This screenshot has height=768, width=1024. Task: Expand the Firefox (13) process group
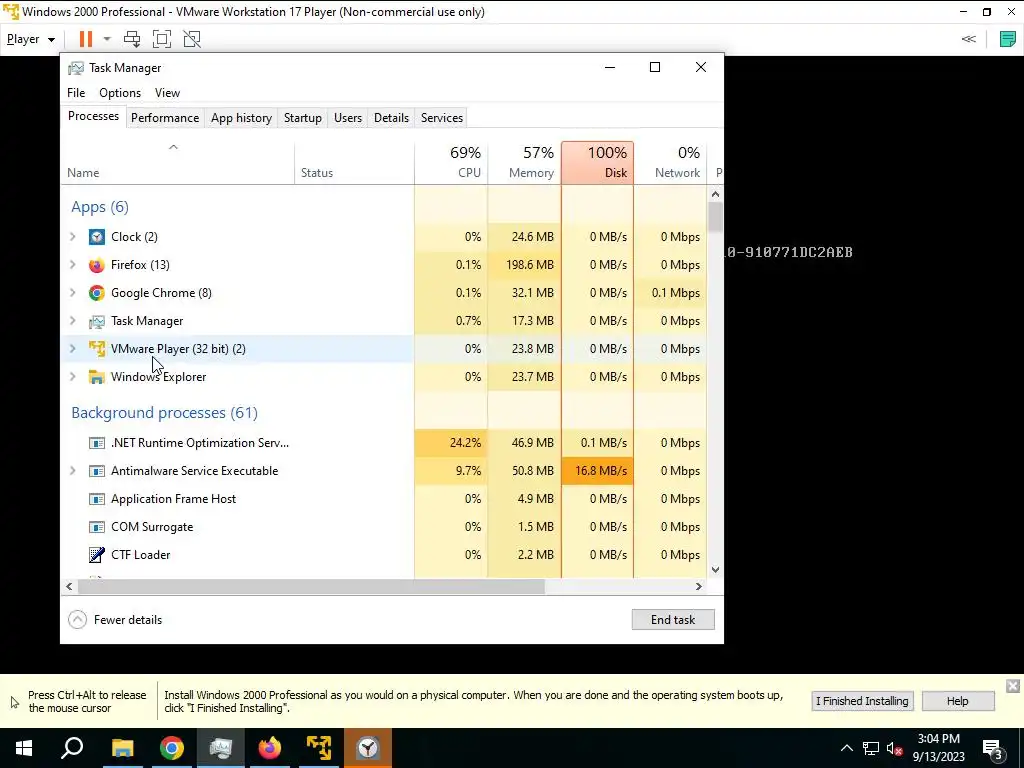tap(73, 264)
